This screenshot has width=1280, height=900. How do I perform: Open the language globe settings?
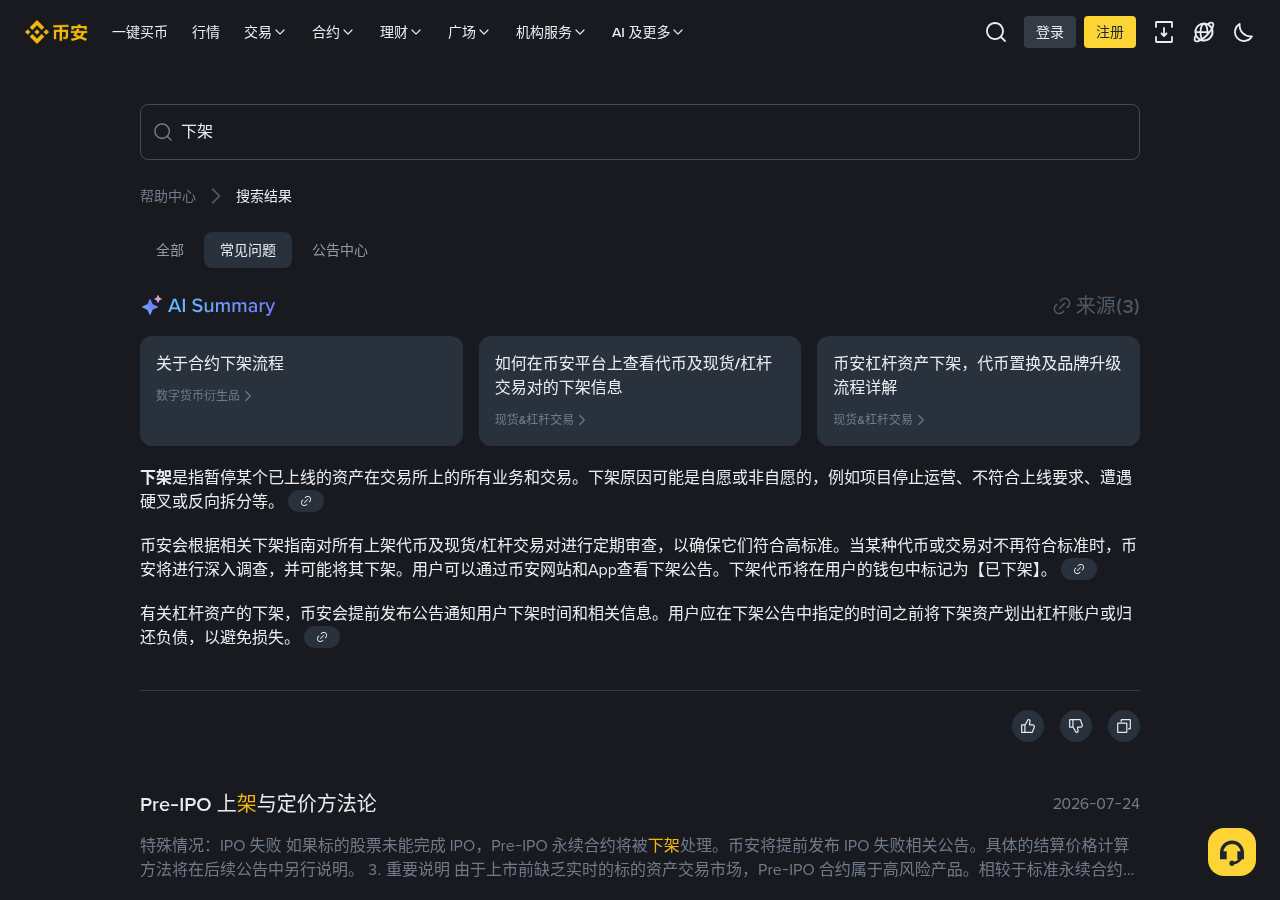pos(1204,32)
